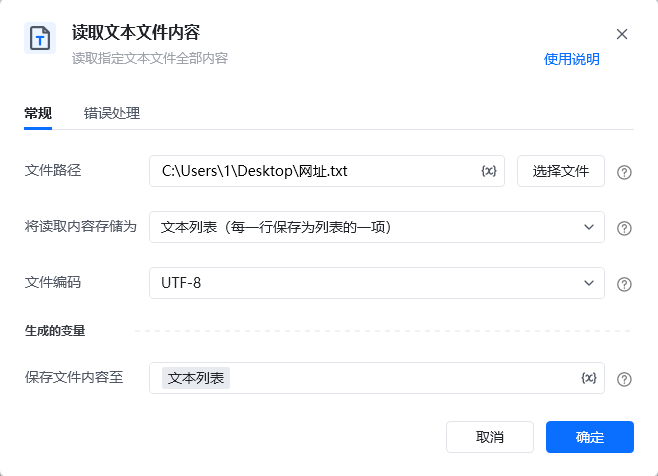This screenshot has height=476, width=658.
Task: Switch to the 常规 tab
Action: pyautogui.click(x=38, y=113)
